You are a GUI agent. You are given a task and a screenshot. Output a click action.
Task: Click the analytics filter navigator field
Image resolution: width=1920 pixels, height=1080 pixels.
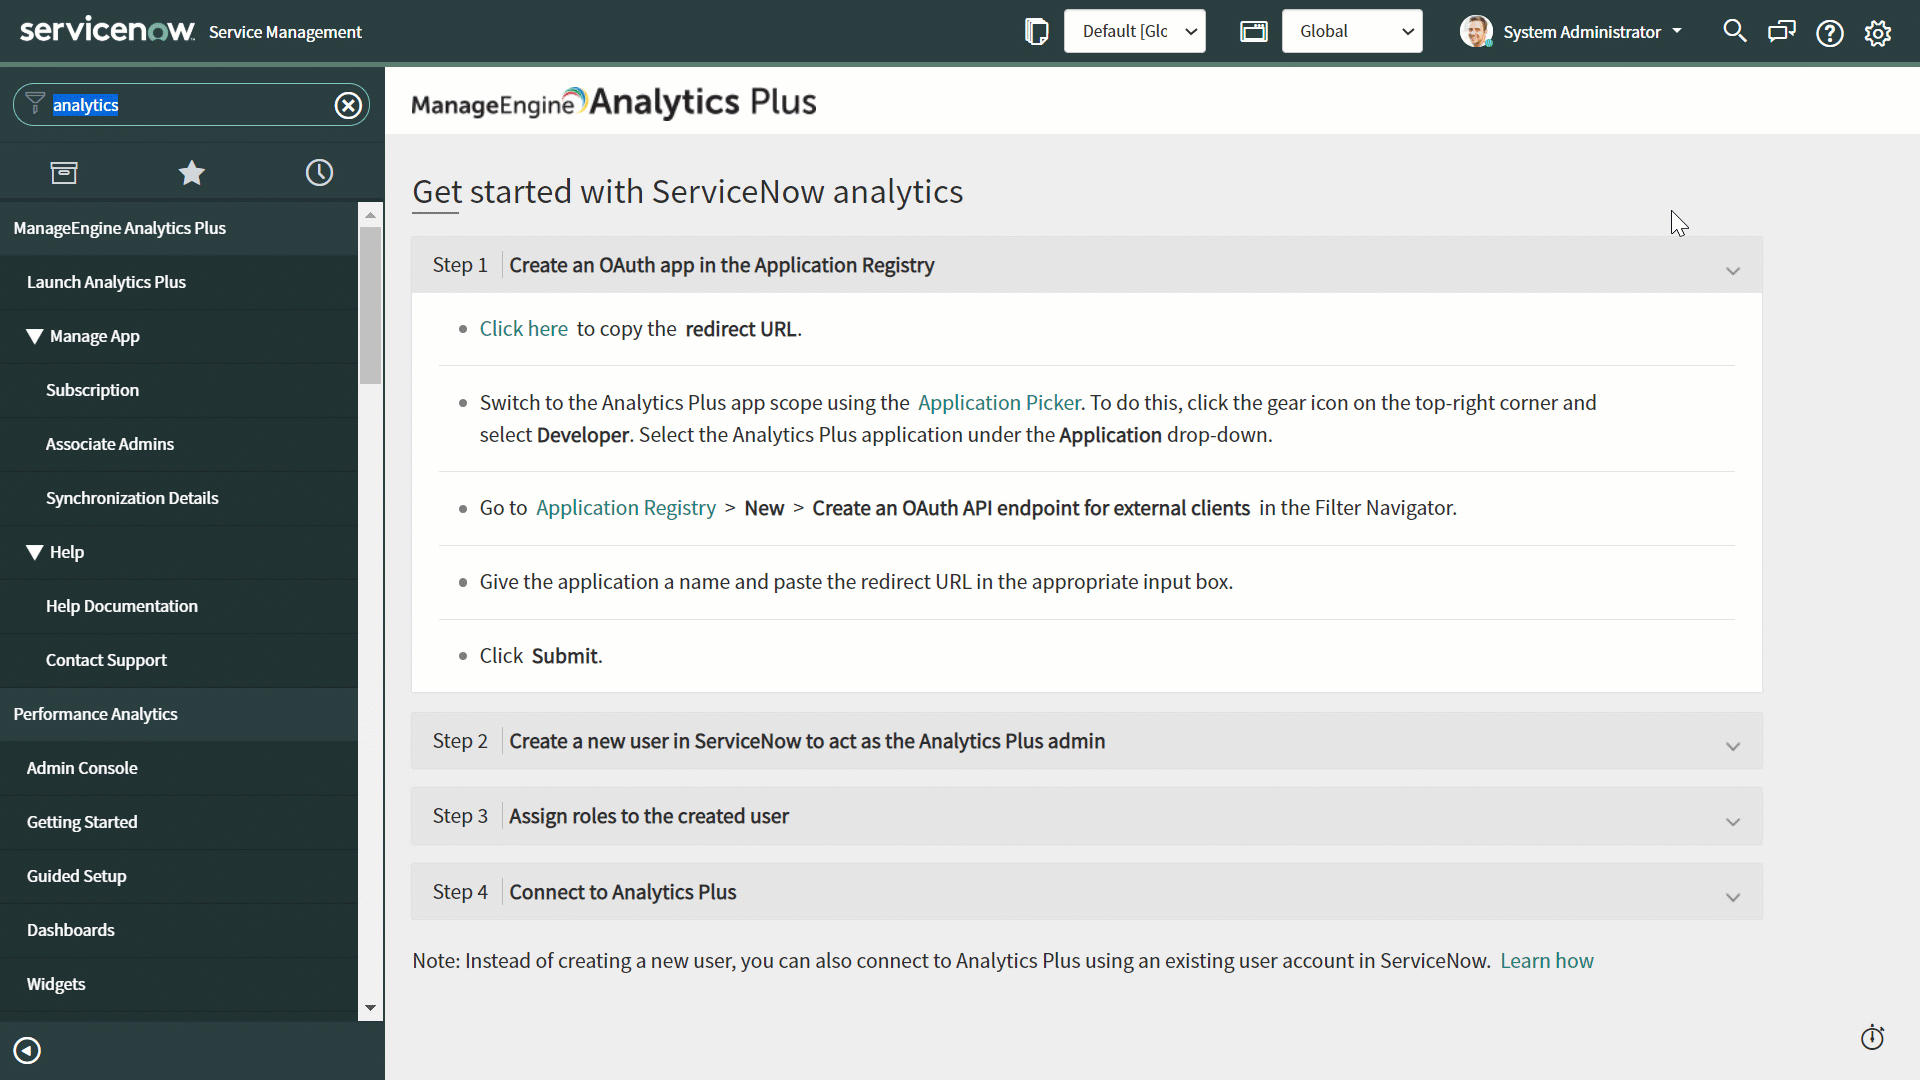click(x=190, y=105)
